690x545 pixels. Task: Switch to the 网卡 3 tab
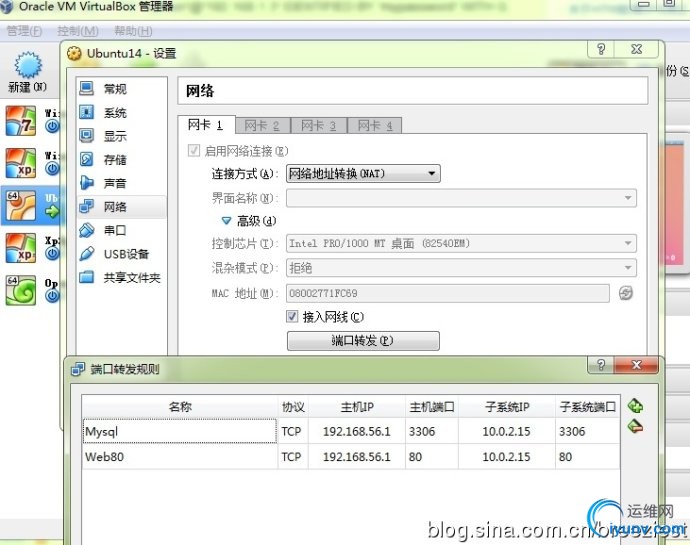pyautogui.click(x=319, y=126)
